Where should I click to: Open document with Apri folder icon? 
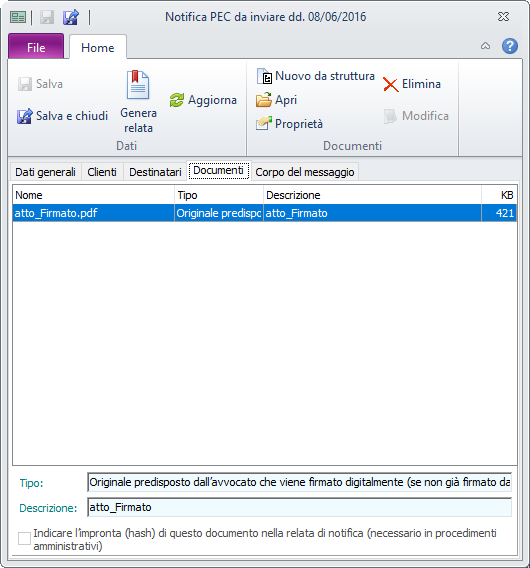(x=264, y=100)
